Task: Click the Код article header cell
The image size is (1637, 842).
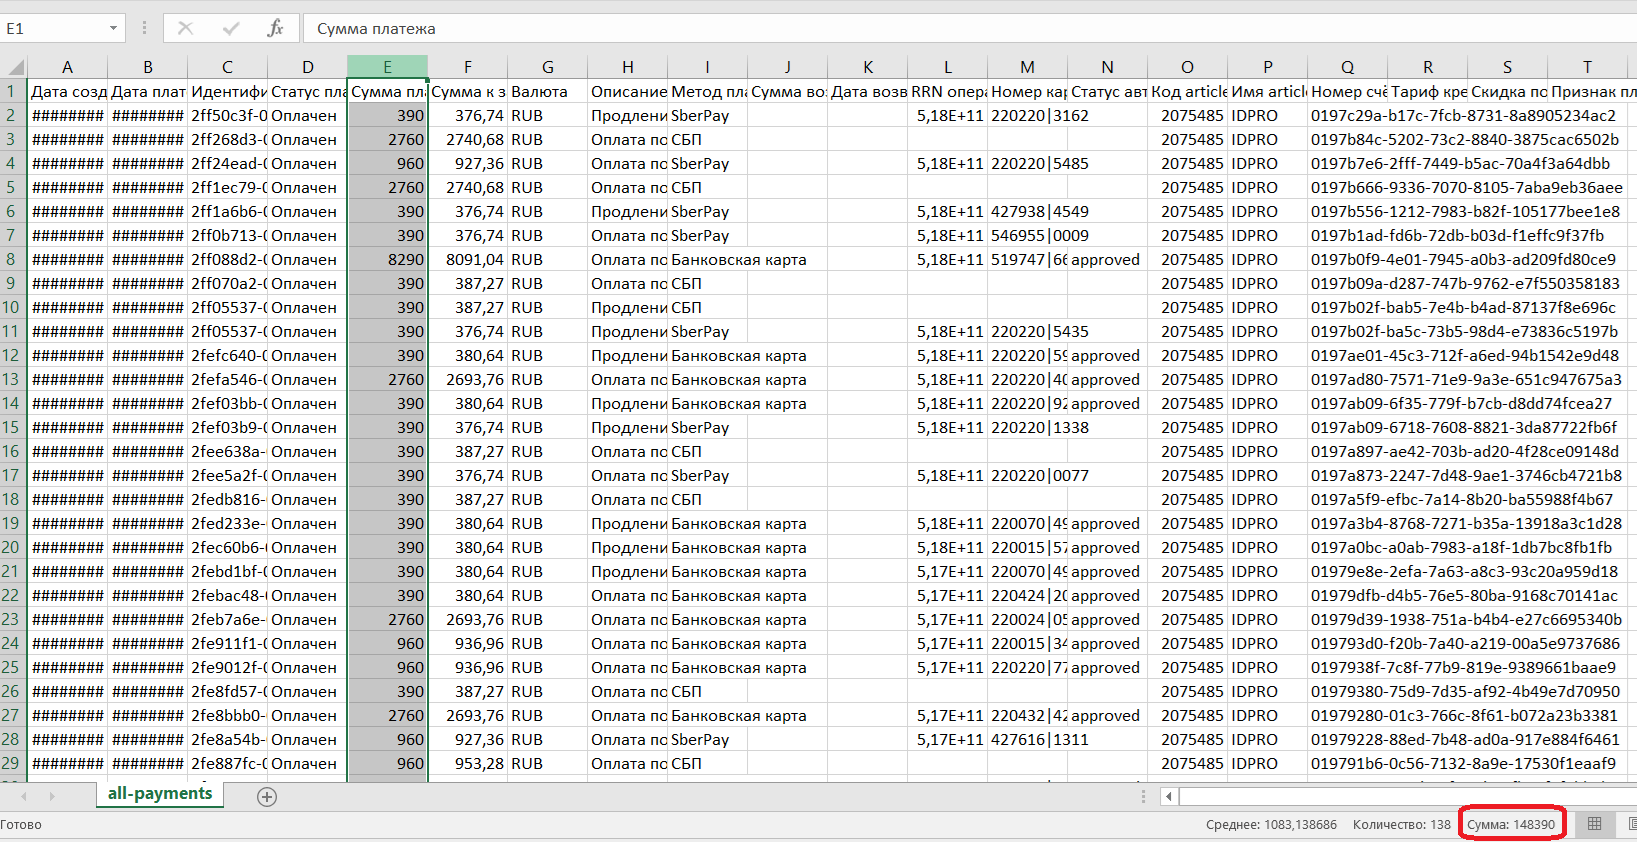Action: (1187, 91)
